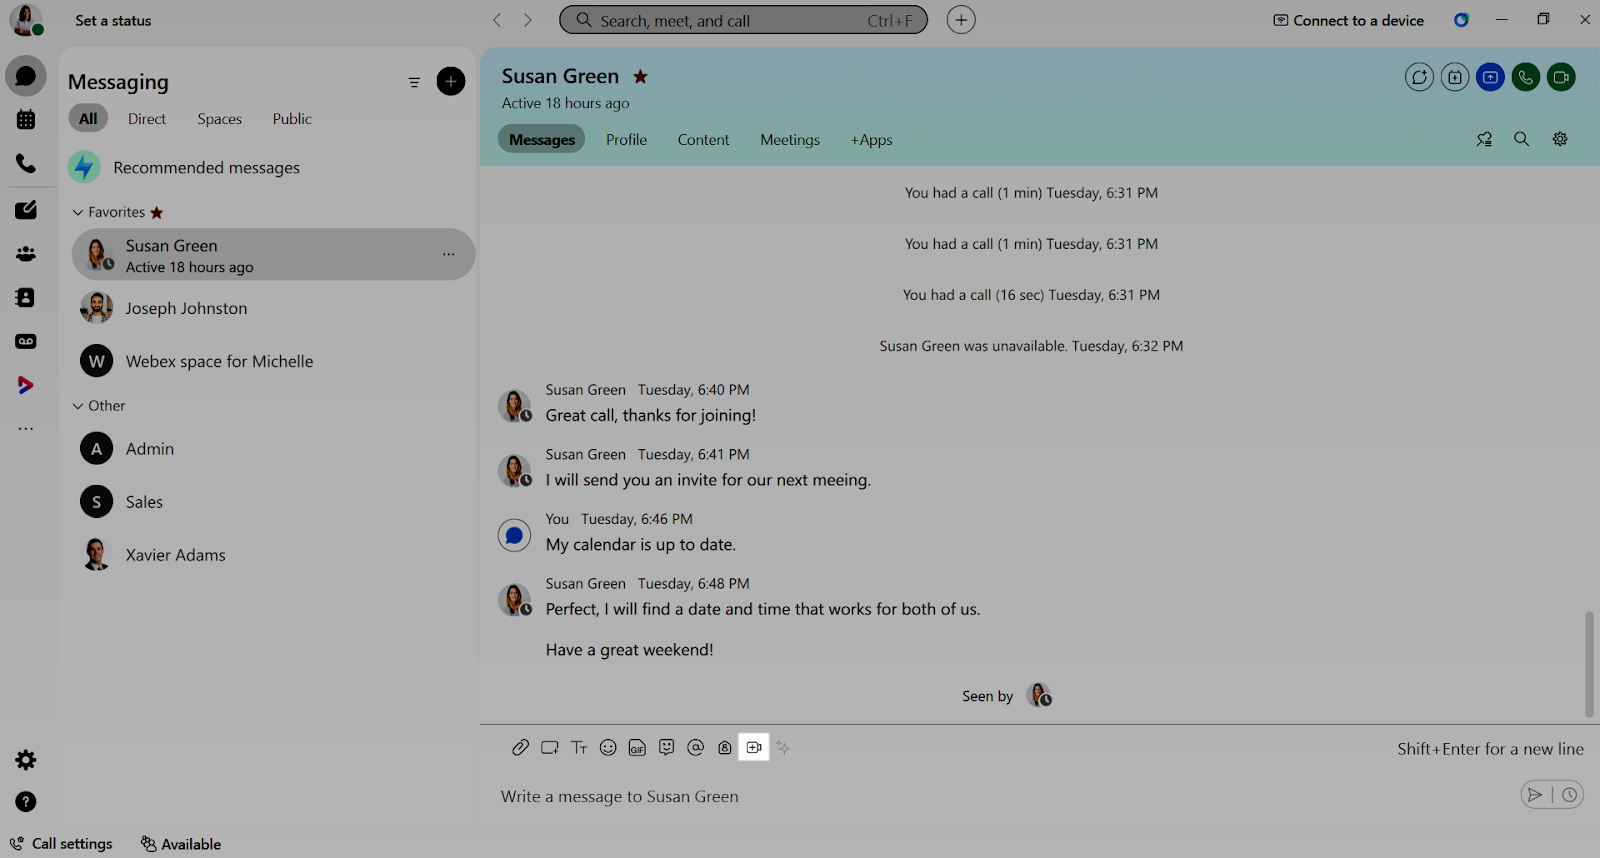Select the All filter tab

pyautogui.click(x=88, y=119)
